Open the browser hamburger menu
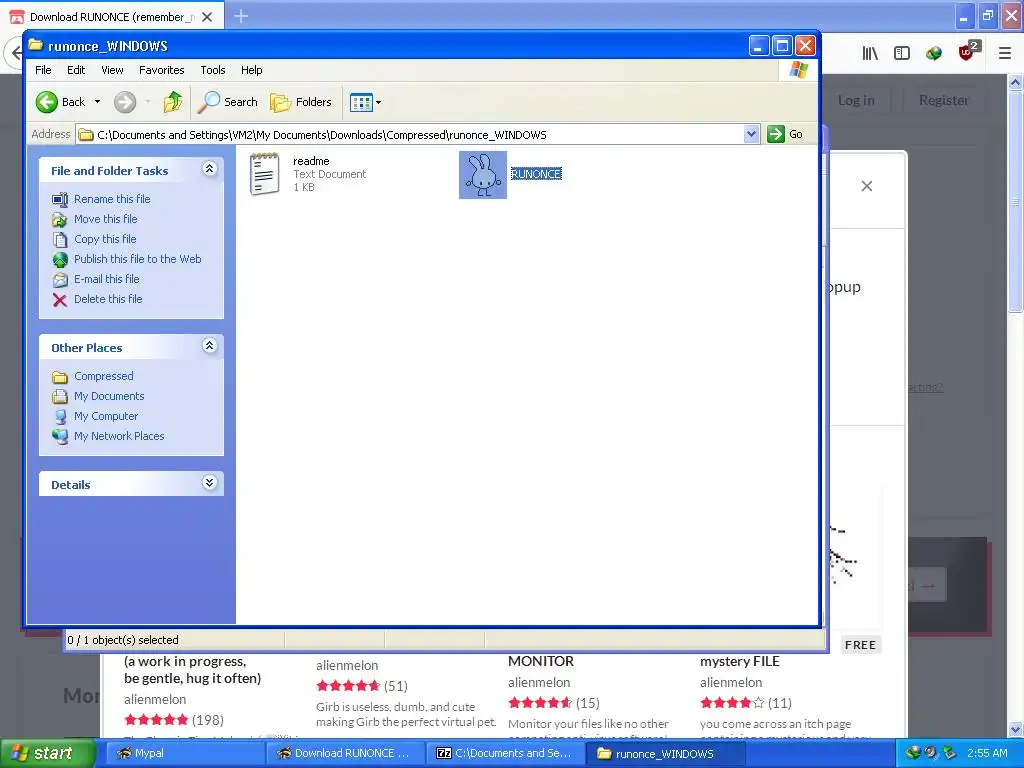Image resolution: width=1024 pixels, height=768 pixels. [1005, 54]
